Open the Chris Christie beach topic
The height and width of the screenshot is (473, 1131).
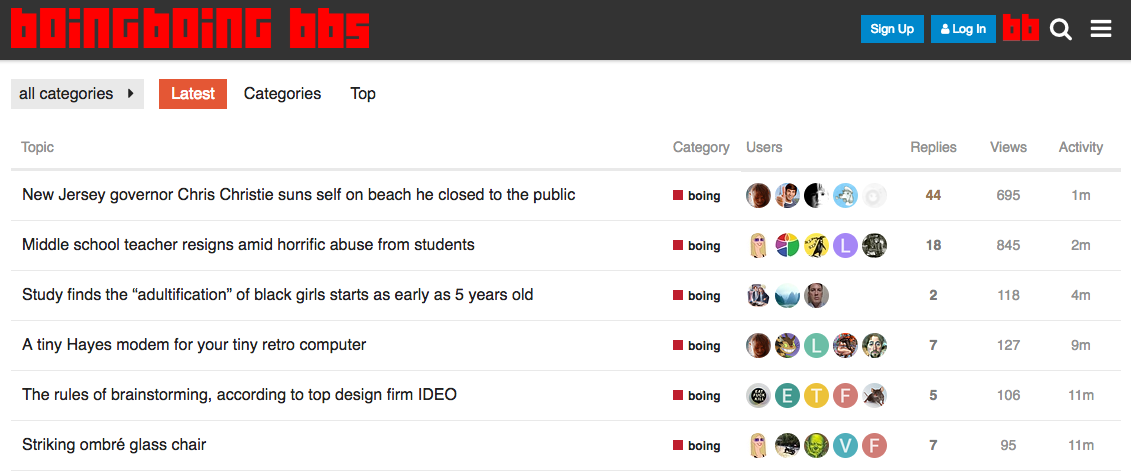coord(299,195)
